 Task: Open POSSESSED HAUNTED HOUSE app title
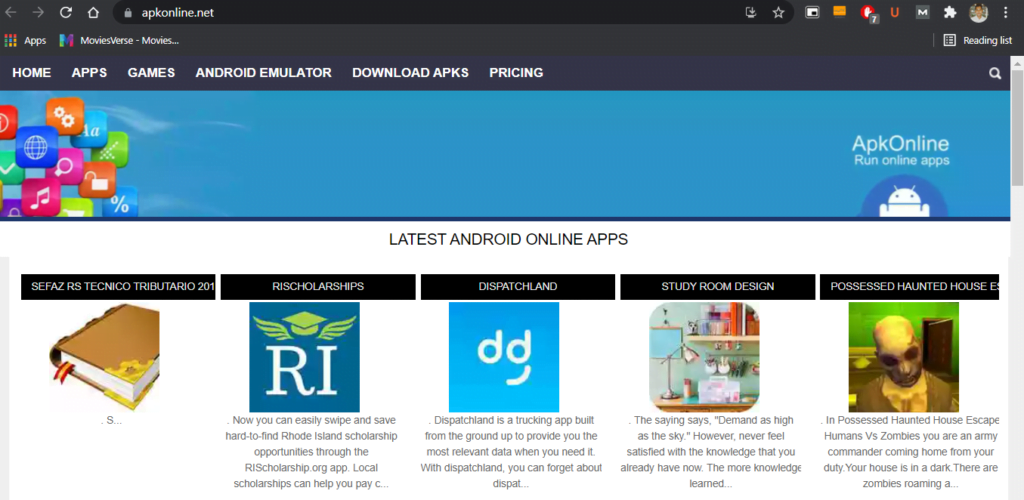pos(909,287)
